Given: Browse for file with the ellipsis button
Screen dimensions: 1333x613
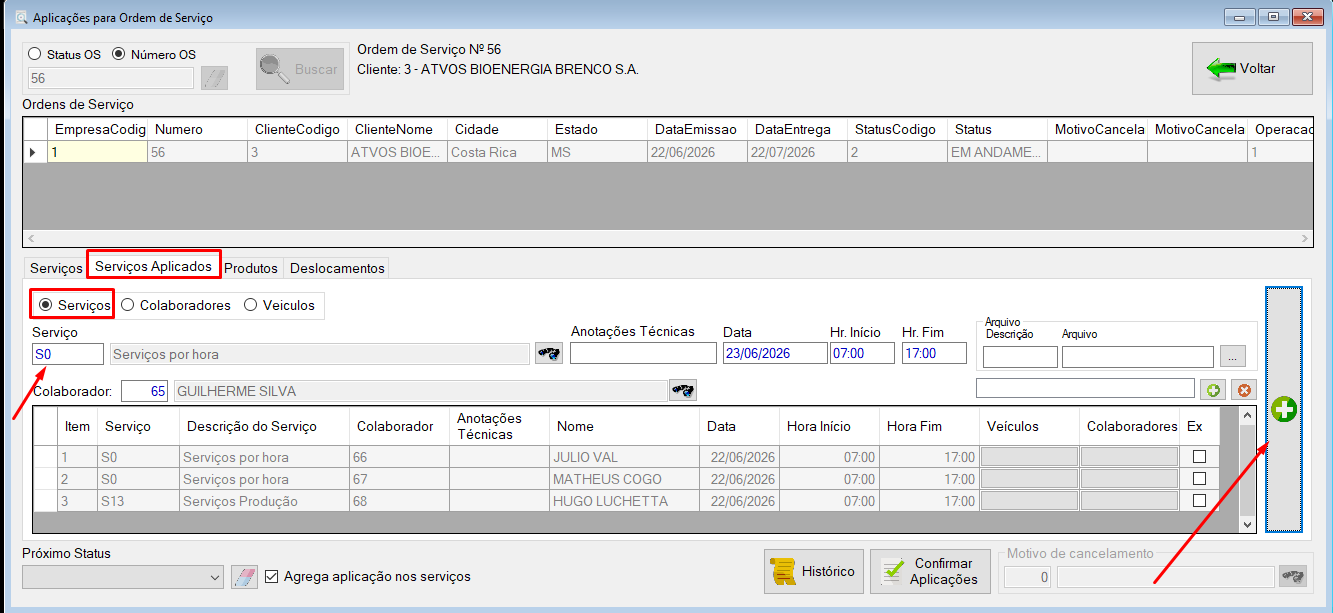Looking at the screenshot, I should coord(1233,357).
